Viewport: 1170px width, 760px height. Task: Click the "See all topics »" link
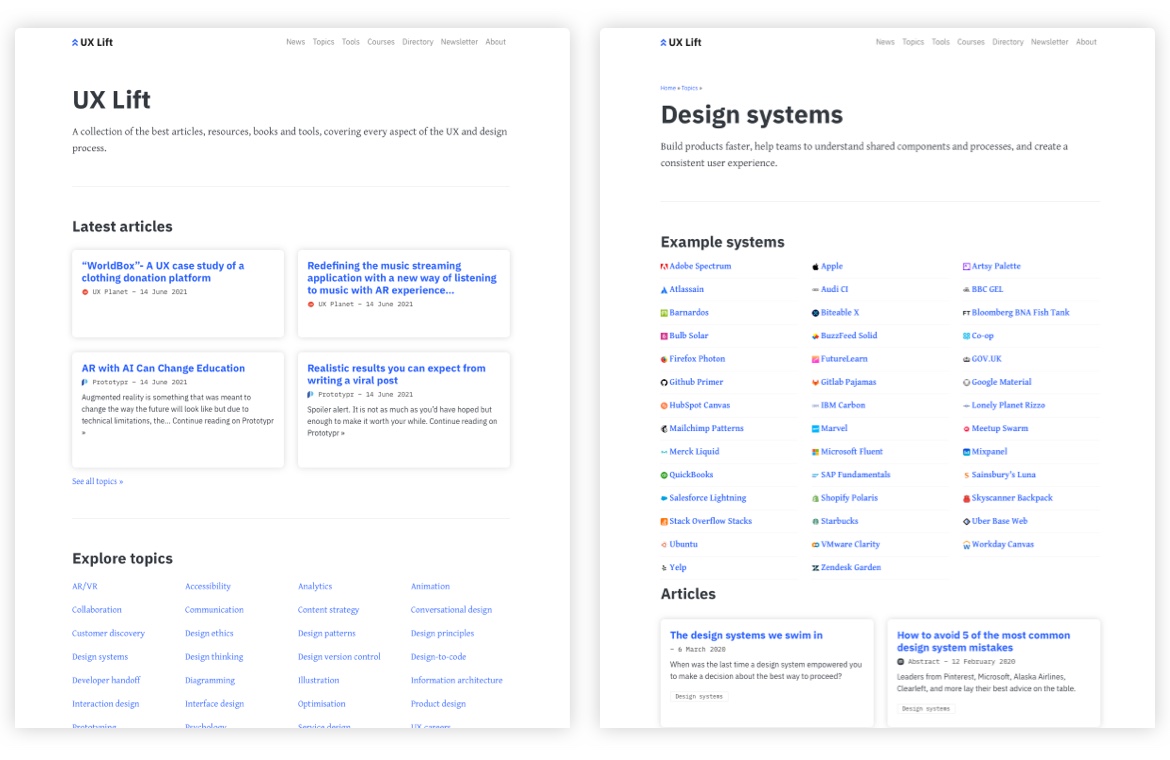pos(97,482)
